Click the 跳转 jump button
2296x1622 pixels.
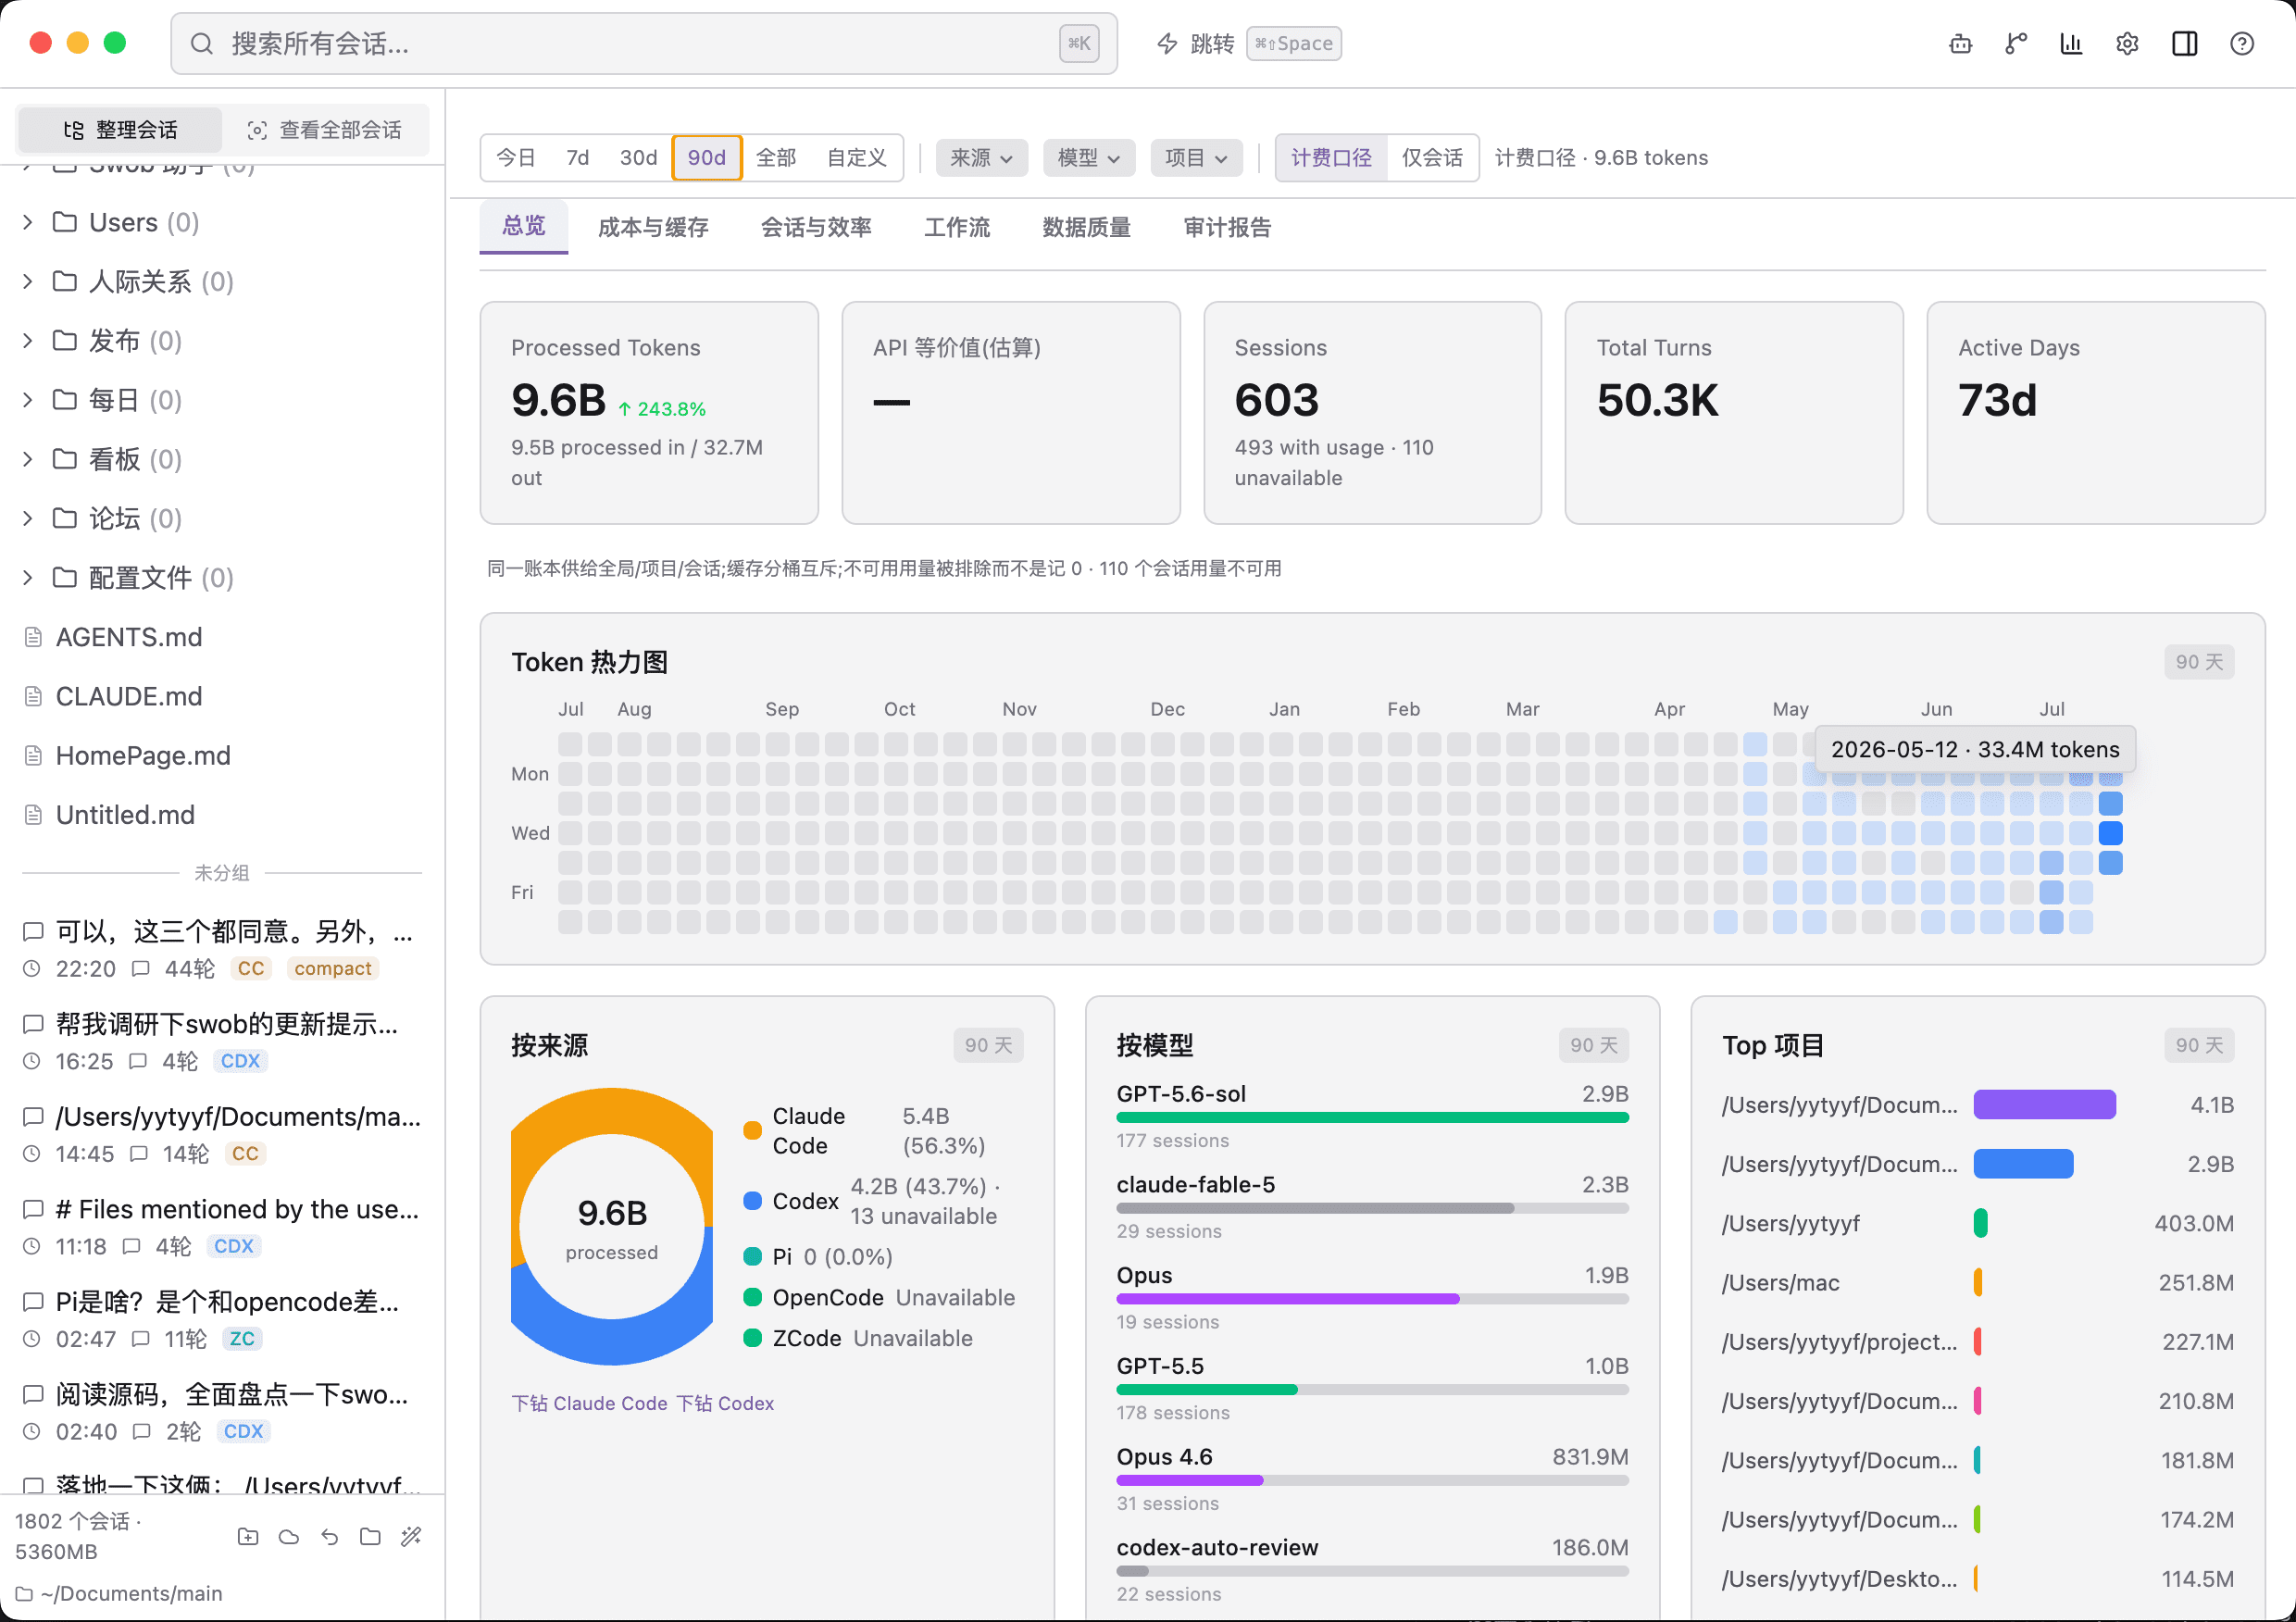coord(1248,44)
